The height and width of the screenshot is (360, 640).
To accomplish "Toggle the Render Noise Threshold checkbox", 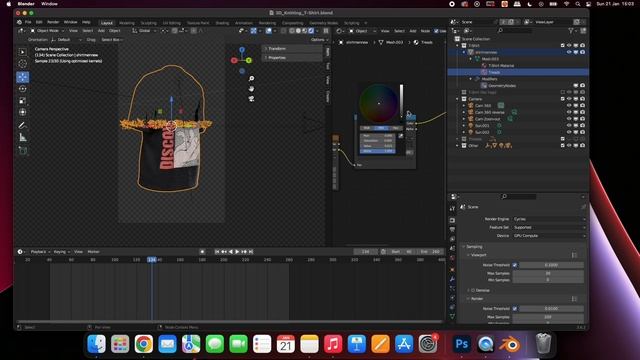I will pos(515,309).
